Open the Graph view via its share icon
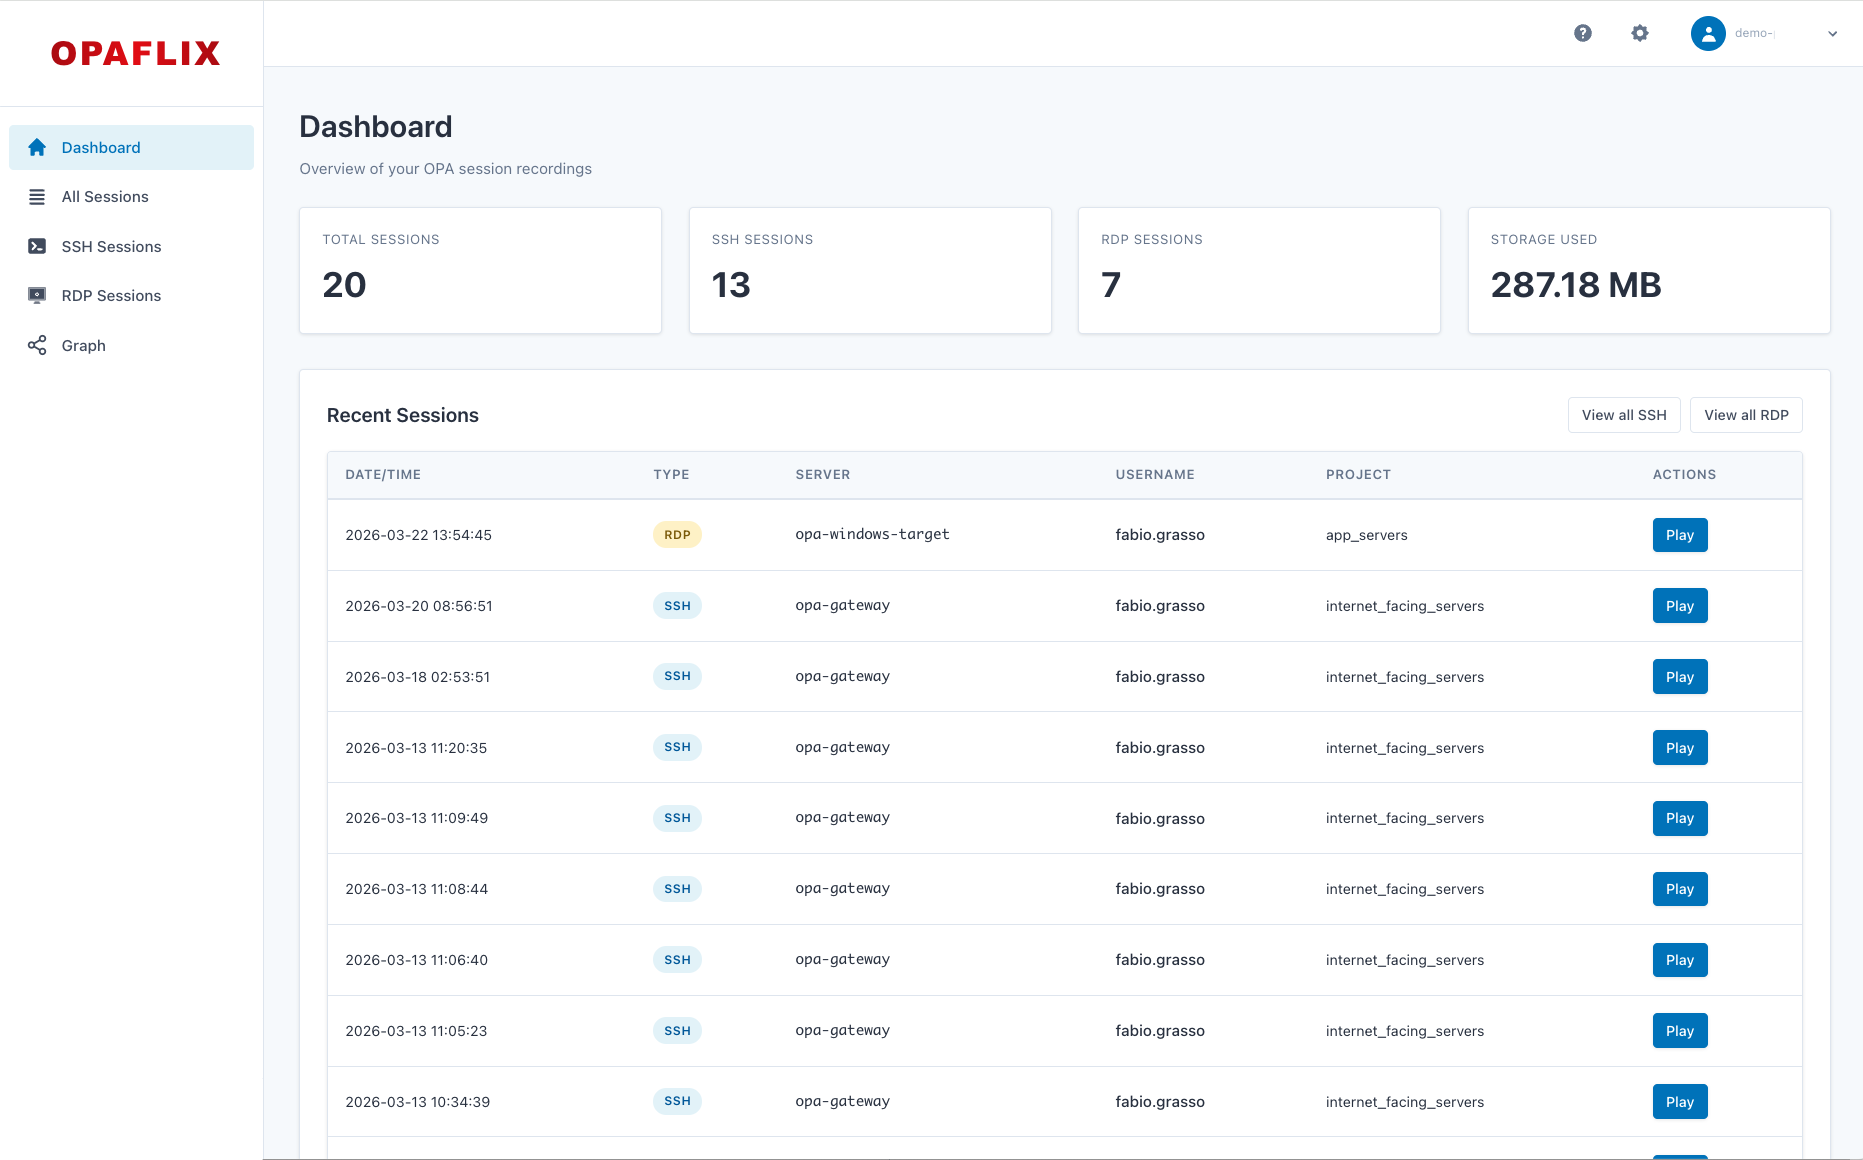The width and height of the screenshot is (1863, 1160). pyautogui.click(x=37, y=345)
